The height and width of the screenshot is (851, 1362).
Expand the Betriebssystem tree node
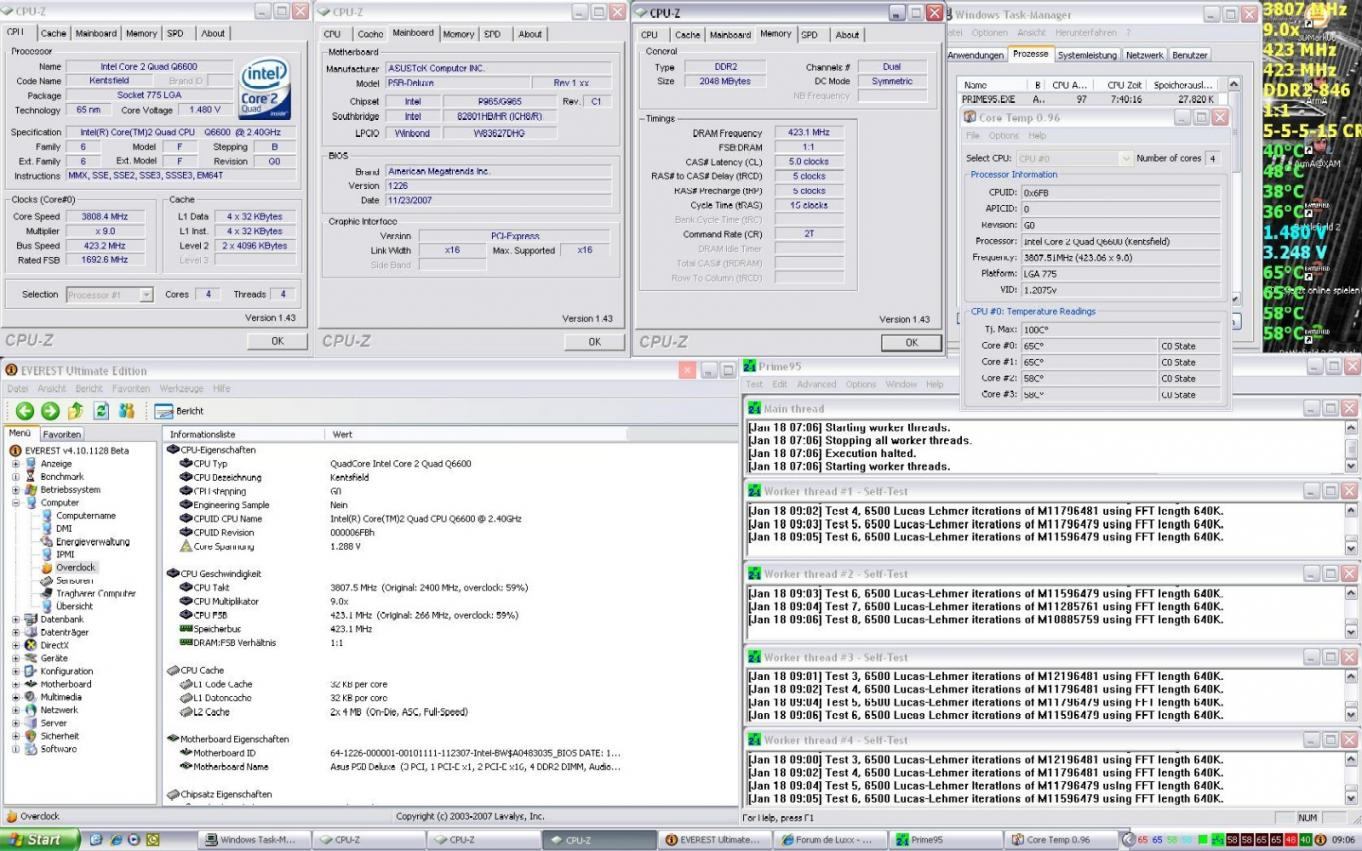point(15,490)
